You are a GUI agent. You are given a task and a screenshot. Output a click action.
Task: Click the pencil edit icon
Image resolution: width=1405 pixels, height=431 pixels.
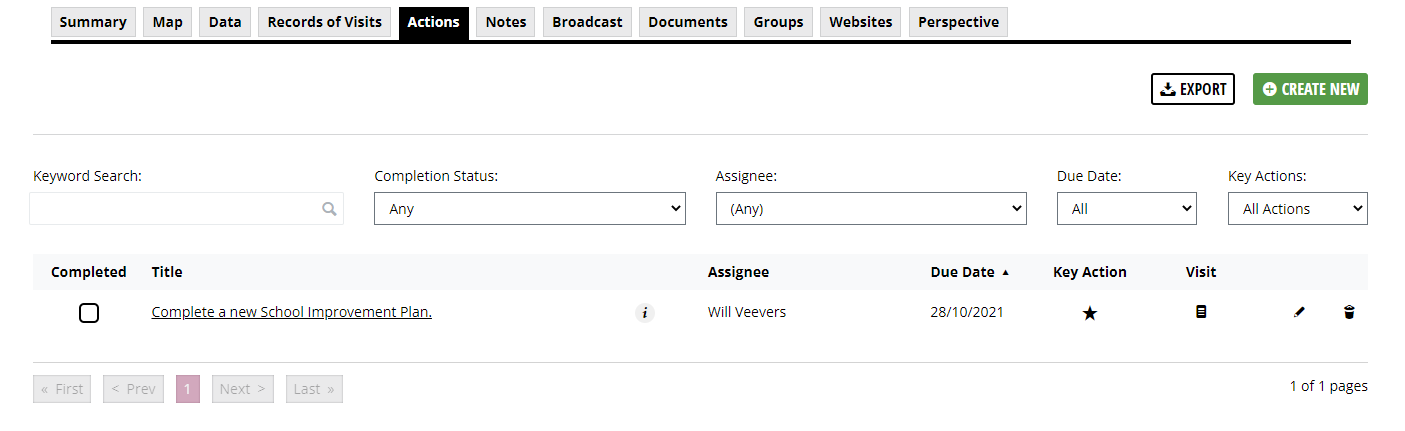[x=1299, y=312]
